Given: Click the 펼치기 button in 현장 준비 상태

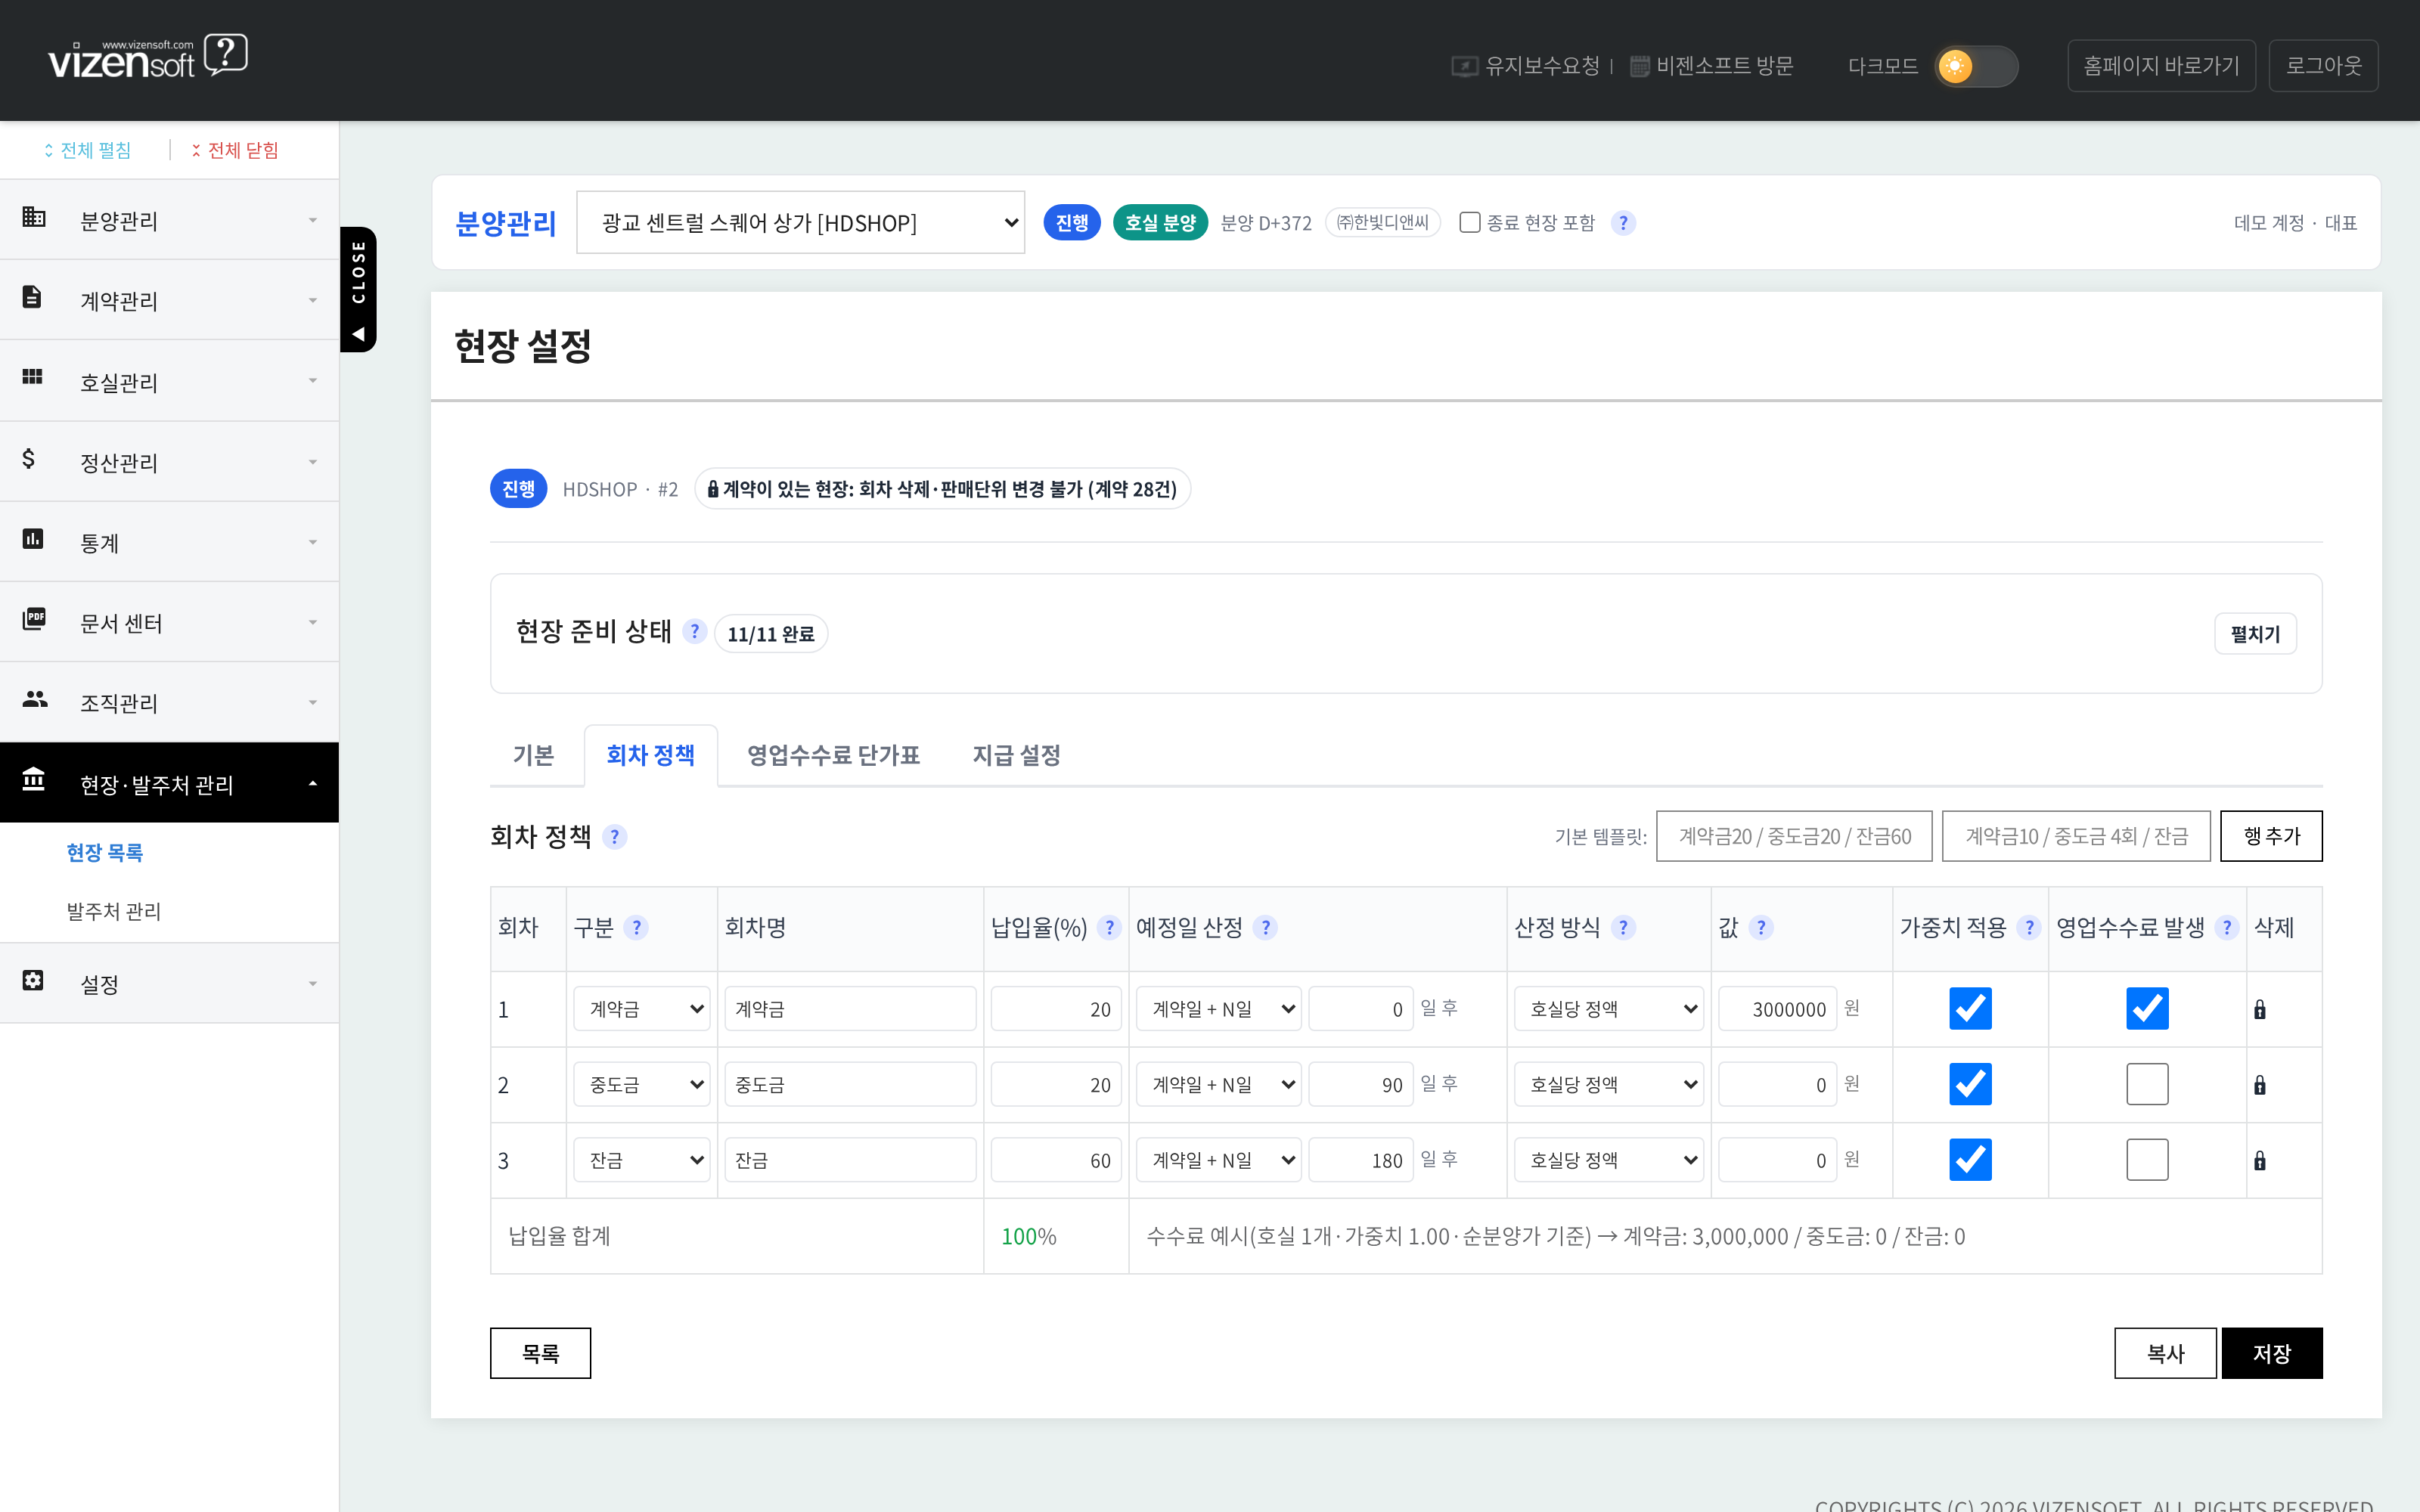Looking at the screenshot, I should click(2255, 634).
